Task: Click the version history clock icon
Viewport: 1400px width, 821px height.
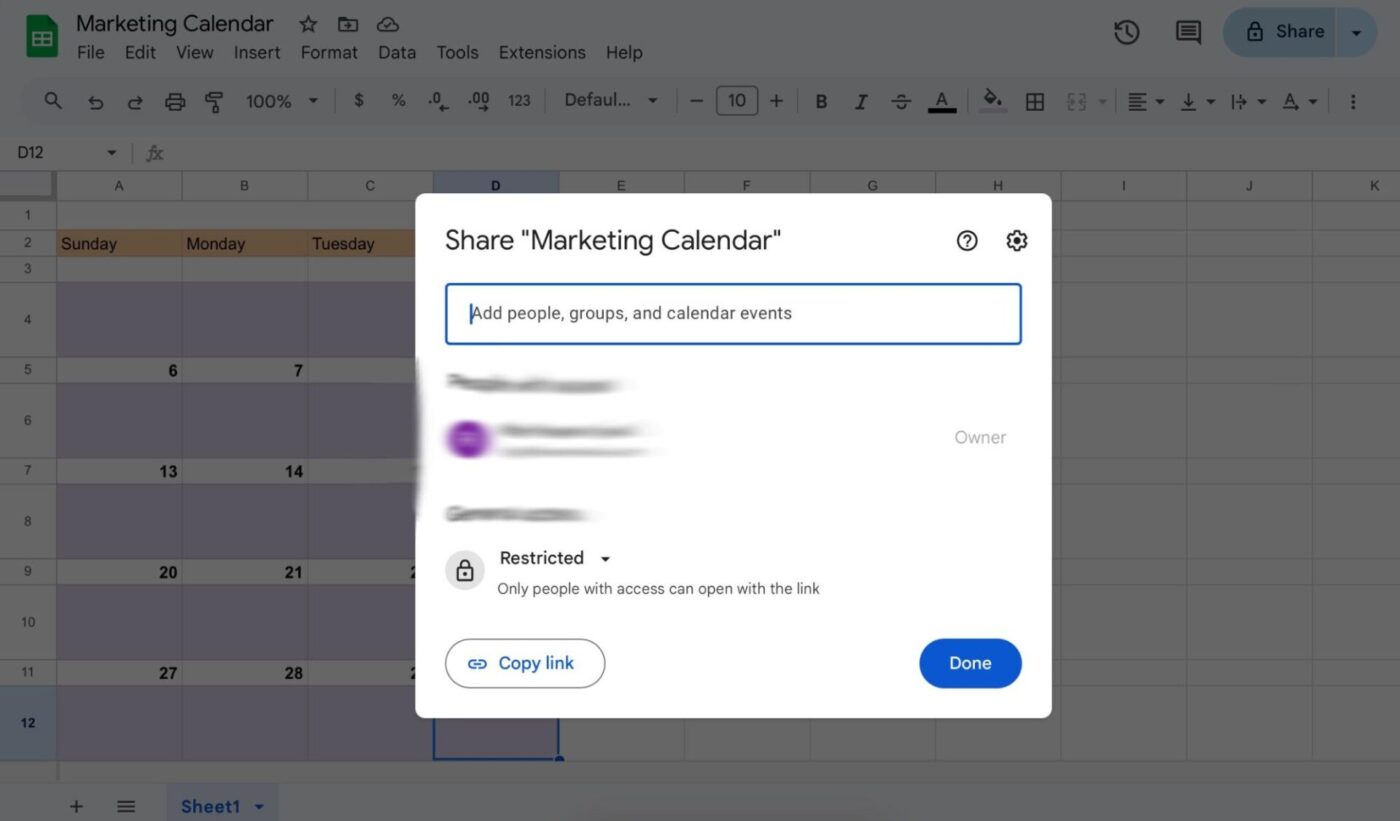Action: (x=1127, y=32)
